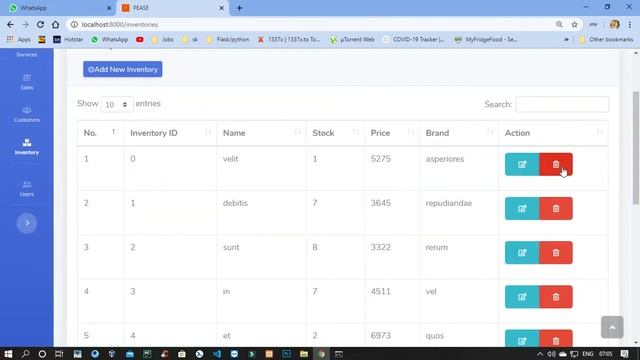Open the WhatsApp bookmark
This screenshot has height=360, width=640.
pos(110,40)
